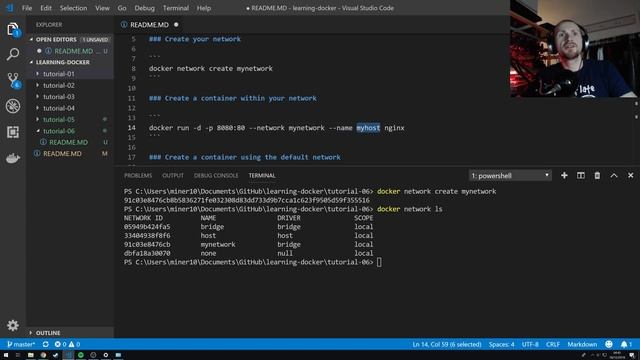Split the terminal pane
Screen dimensions: 640x360
pos(580,176)
